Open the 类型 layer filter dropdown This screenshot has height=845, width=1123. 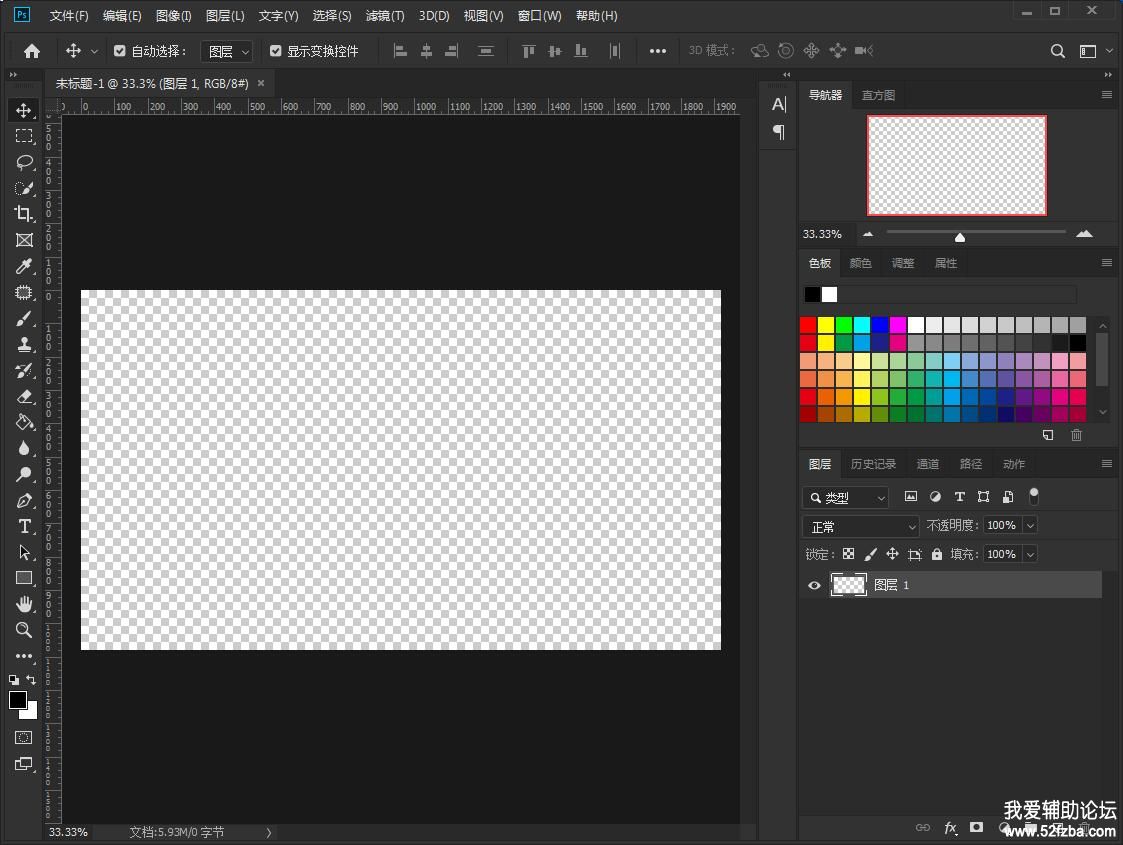pyautogui.click(x=846, y=497)
